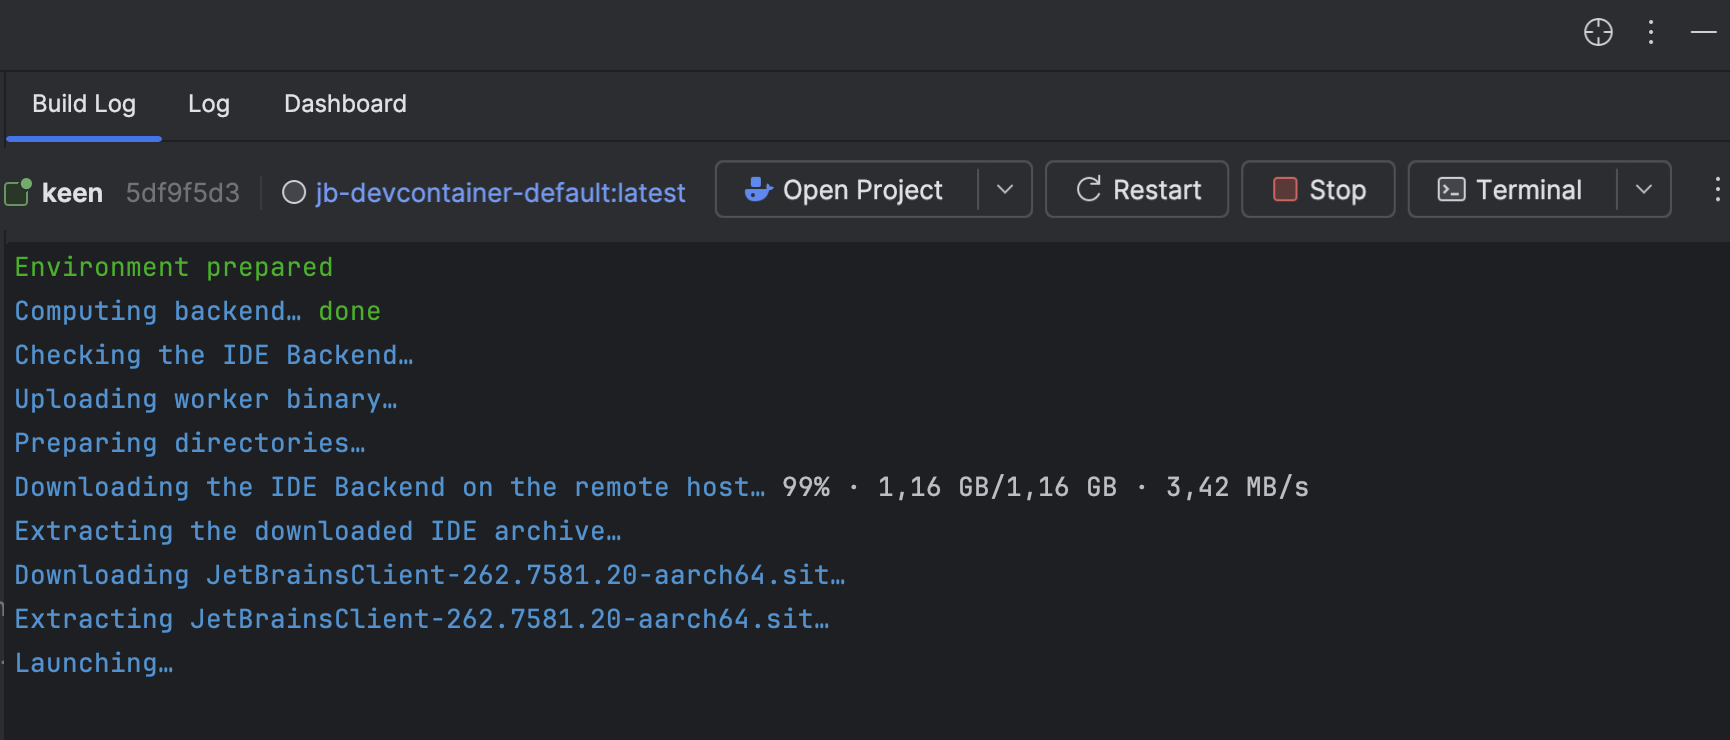Click the circle status icon beside jb-devcontainer image
Image resolution: width=1730 pixels, height=740 pixels.
pos(294,192)
